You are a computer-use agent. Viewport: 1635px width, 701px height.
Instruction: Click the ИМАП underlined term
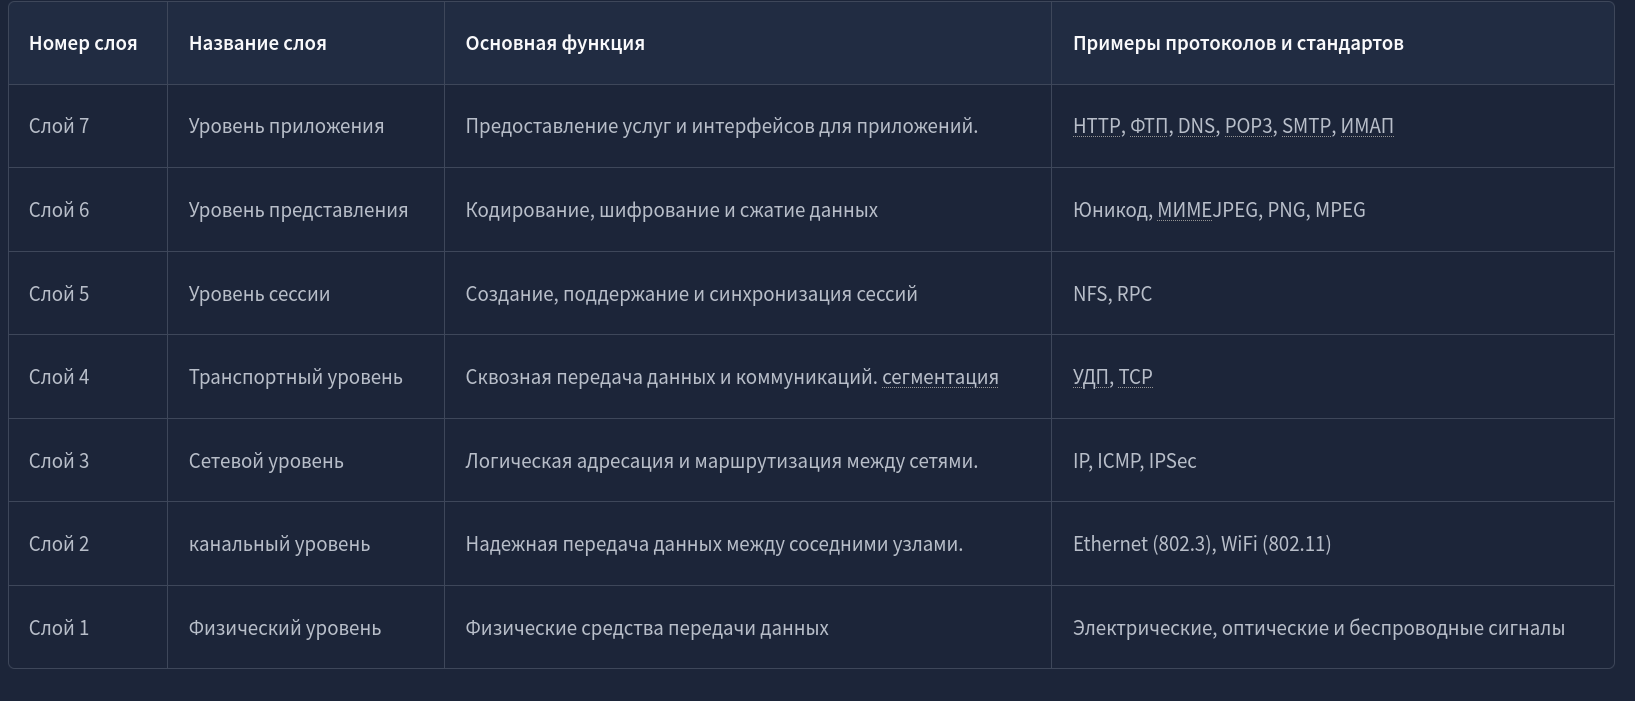1367,126
